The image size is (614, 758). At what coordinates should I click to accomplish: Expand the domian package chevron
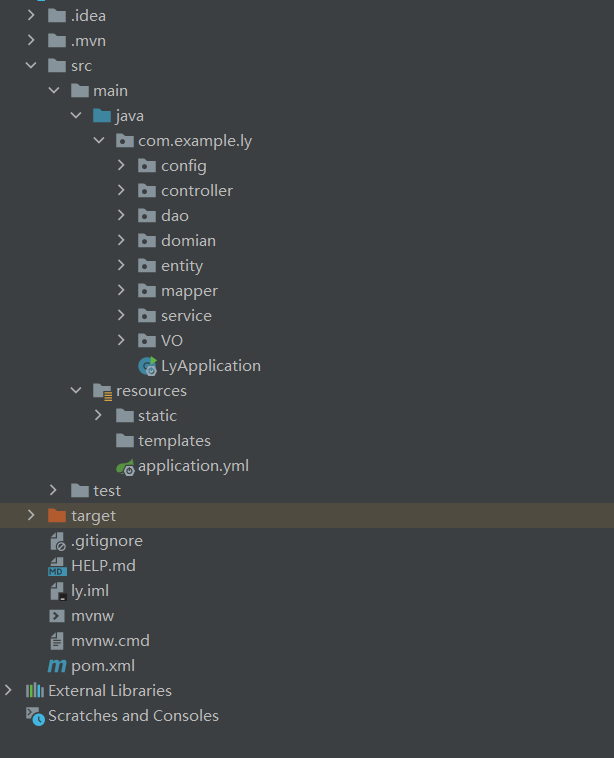coord(121,240)
